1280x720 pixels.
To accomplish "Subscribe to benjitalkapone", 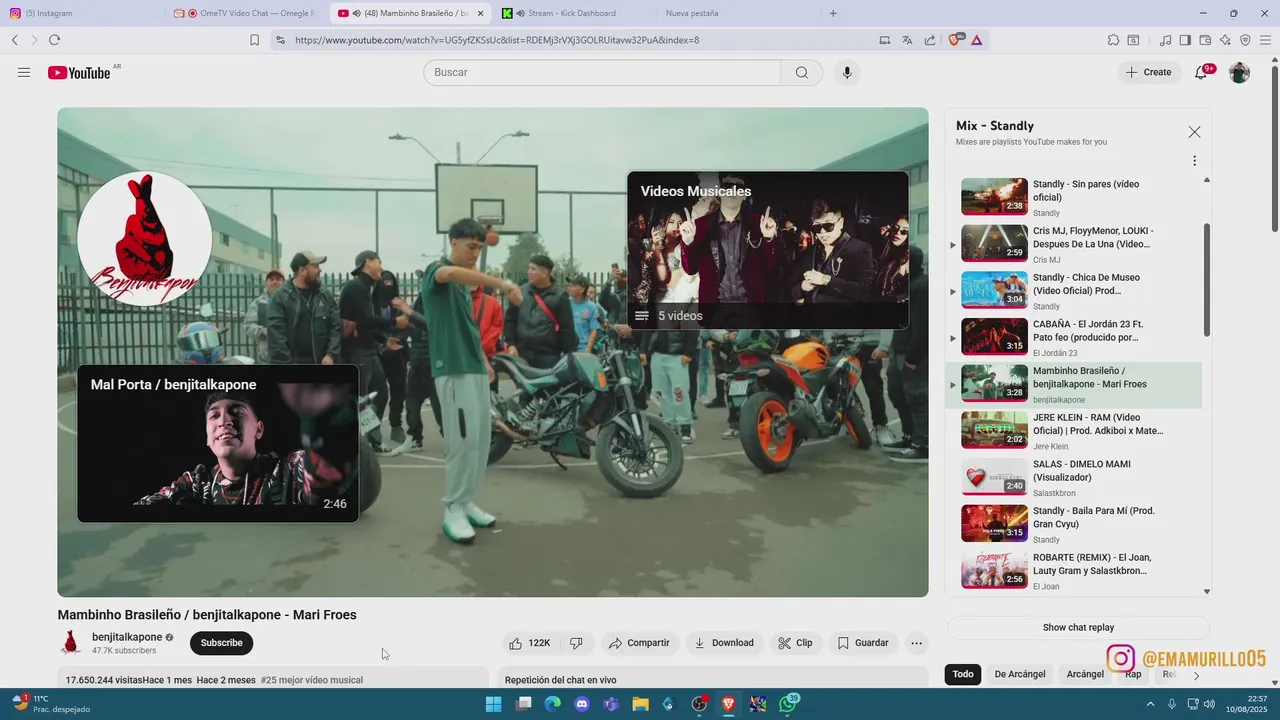I will [221, 643].
